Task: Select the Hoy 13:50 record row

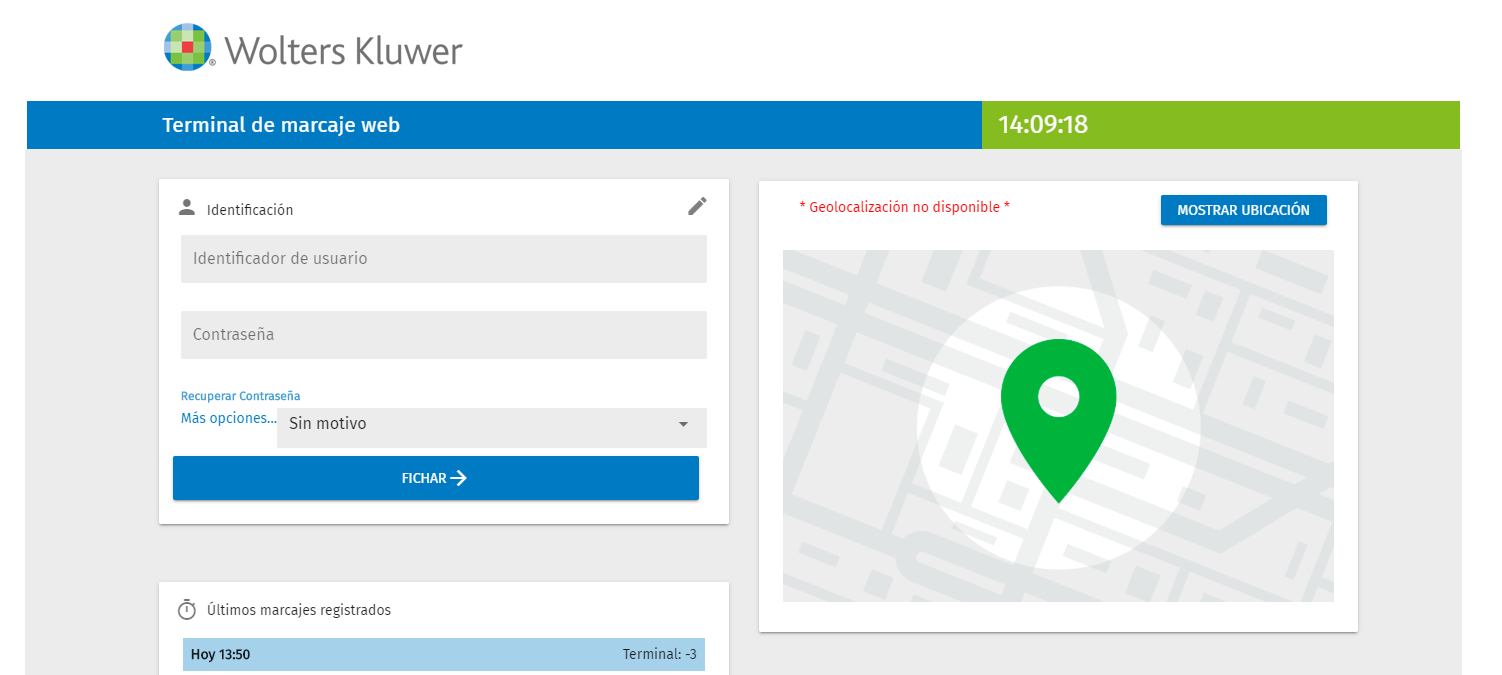Action: coord(444,655)
